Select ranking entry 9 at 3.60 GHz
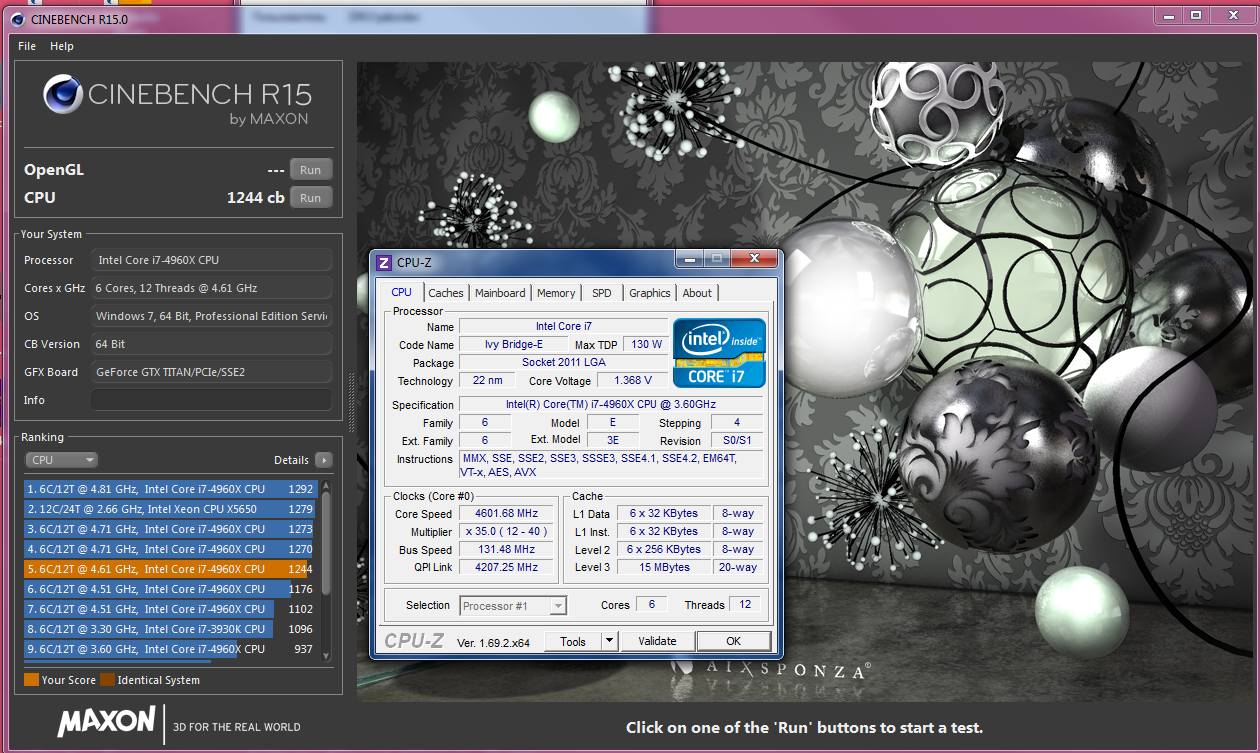The height and width of the screenshot is (753, 1260). point(170,649)
